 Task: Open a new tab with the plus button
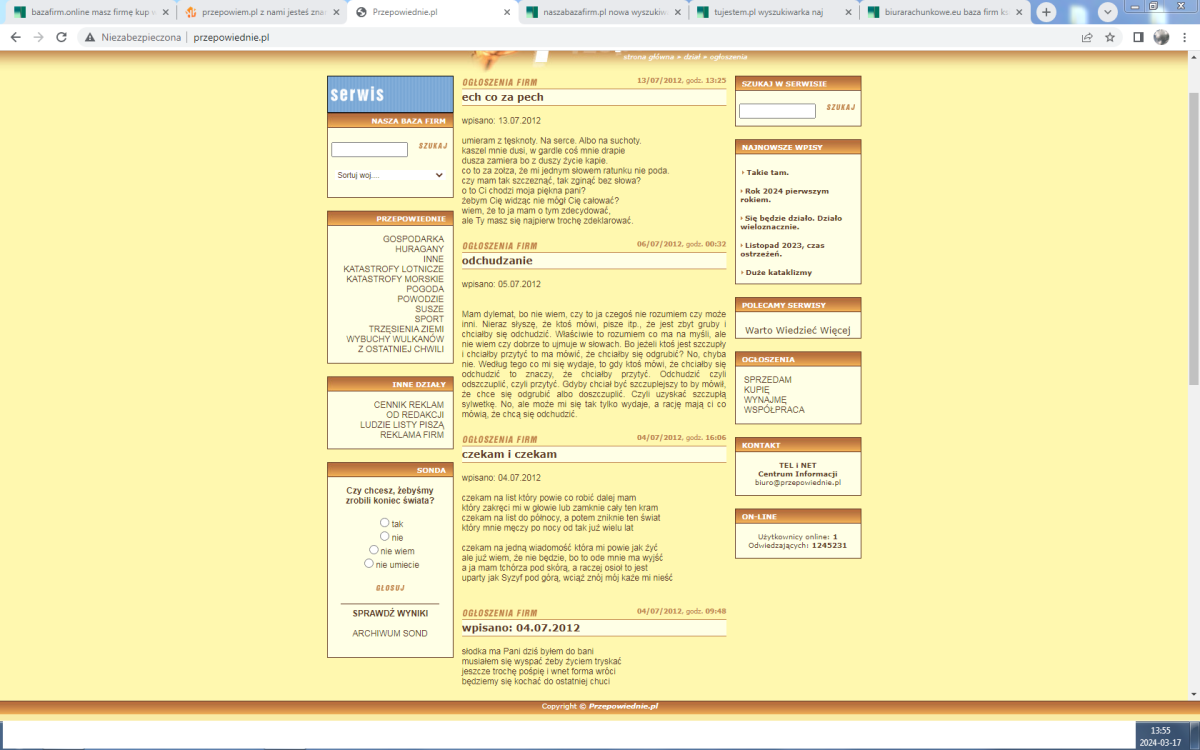coord(1046,12)
